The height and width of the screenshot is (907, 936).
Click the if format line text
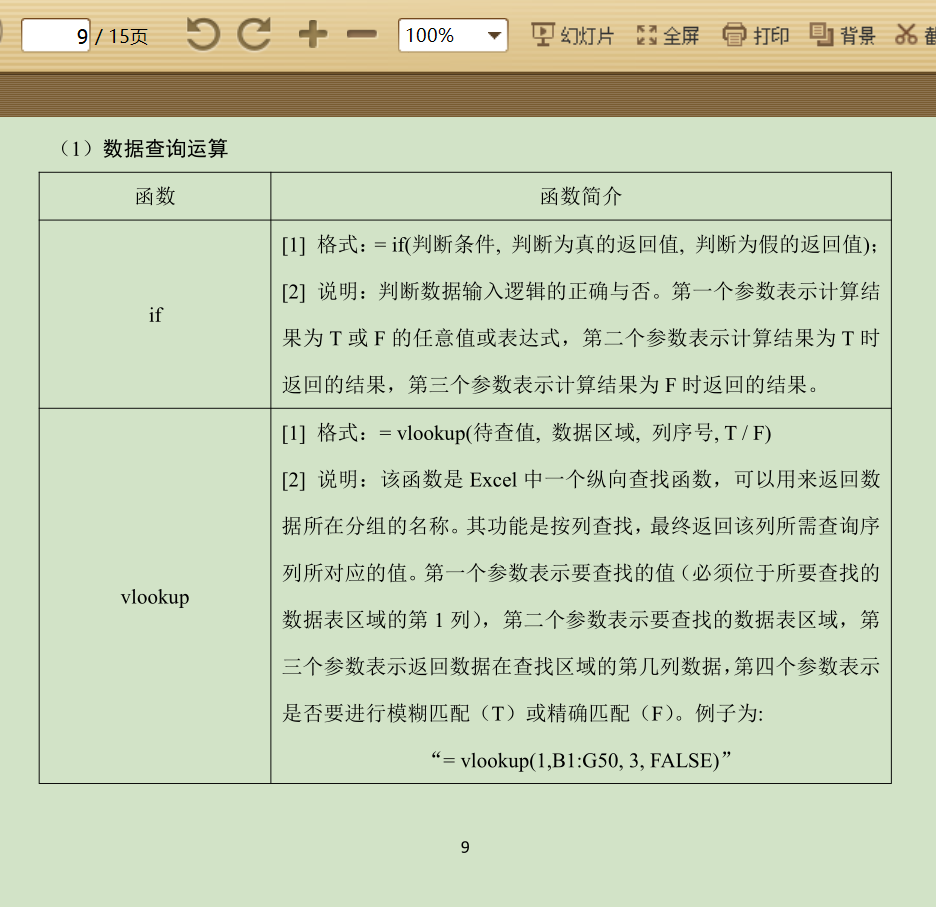pyautogui.click(x=580, y=245)
